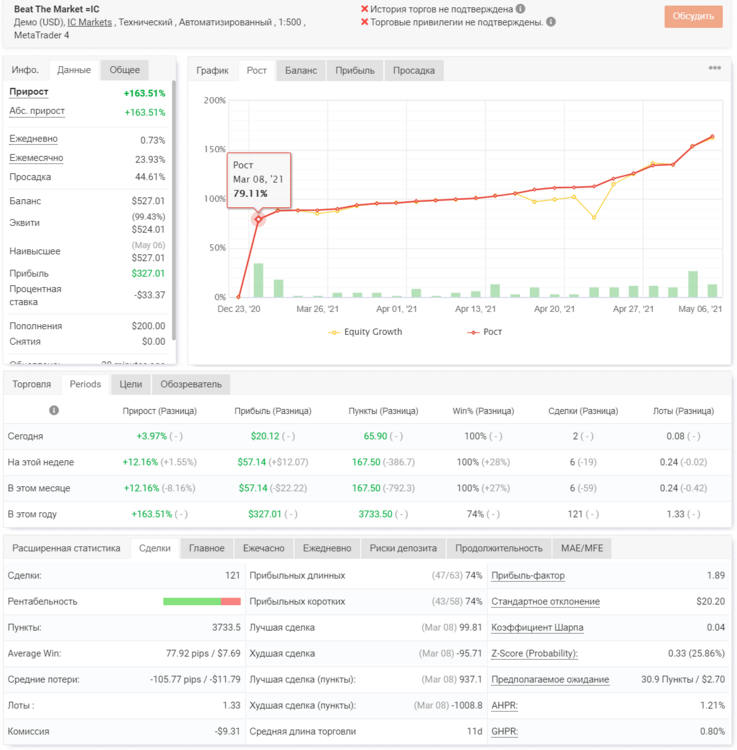Click the Mar 08 highlighted chart point
Screen dimensions: 737x750
pyautogui.click(x=258, y=219)
